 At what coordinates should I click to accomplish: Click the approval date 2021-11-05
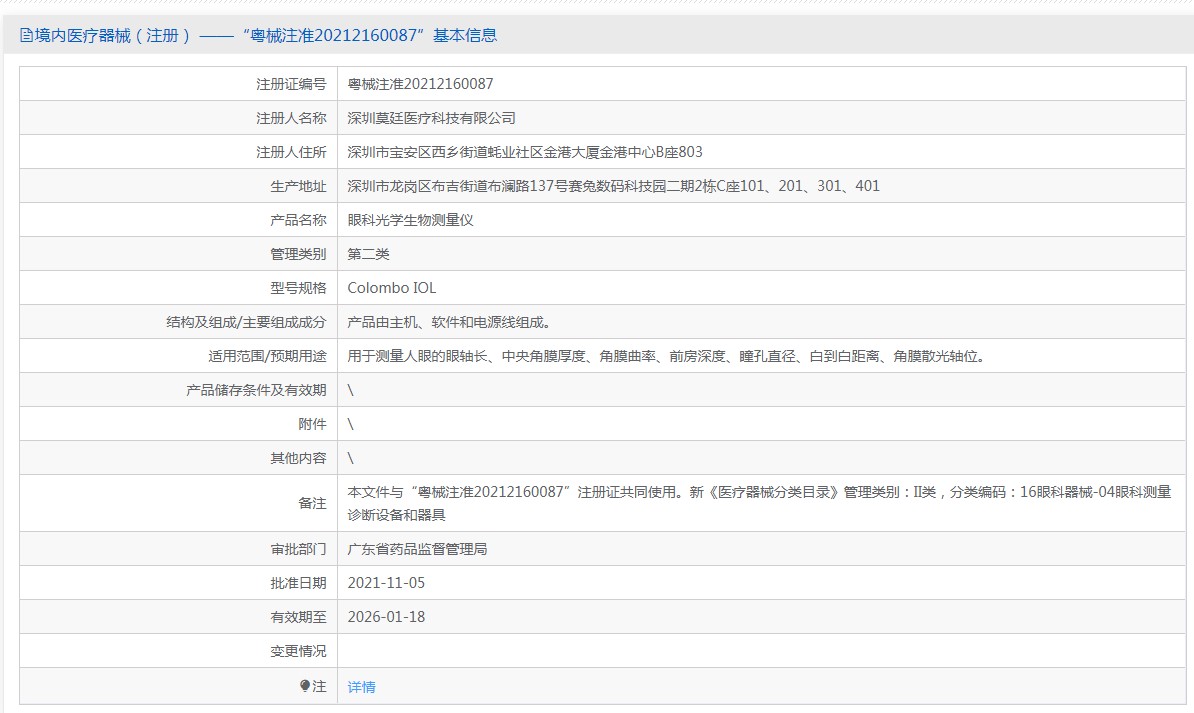pos(386,583)
